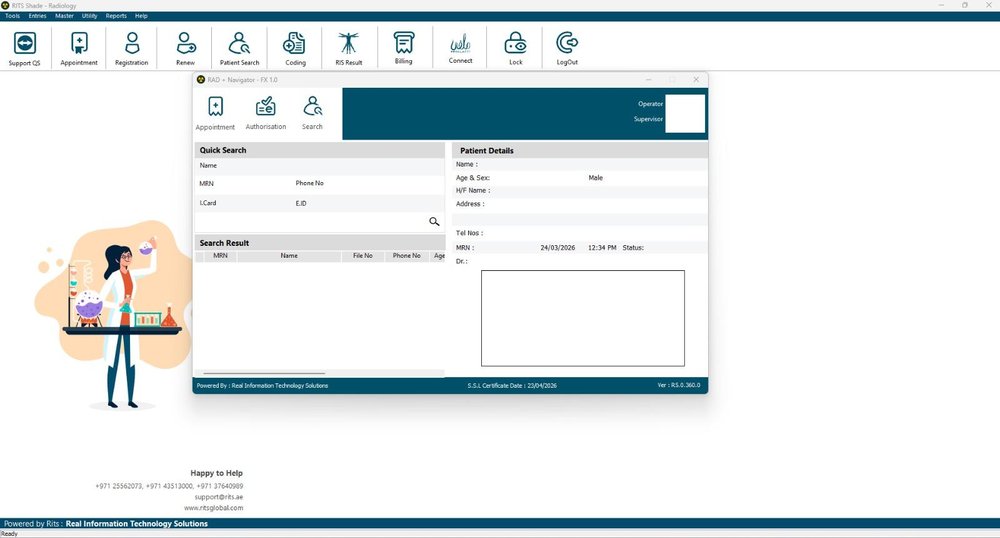This screenshot has height=538, width=1000.
Task: Open the Coding module
Action: tap(295, 48)
